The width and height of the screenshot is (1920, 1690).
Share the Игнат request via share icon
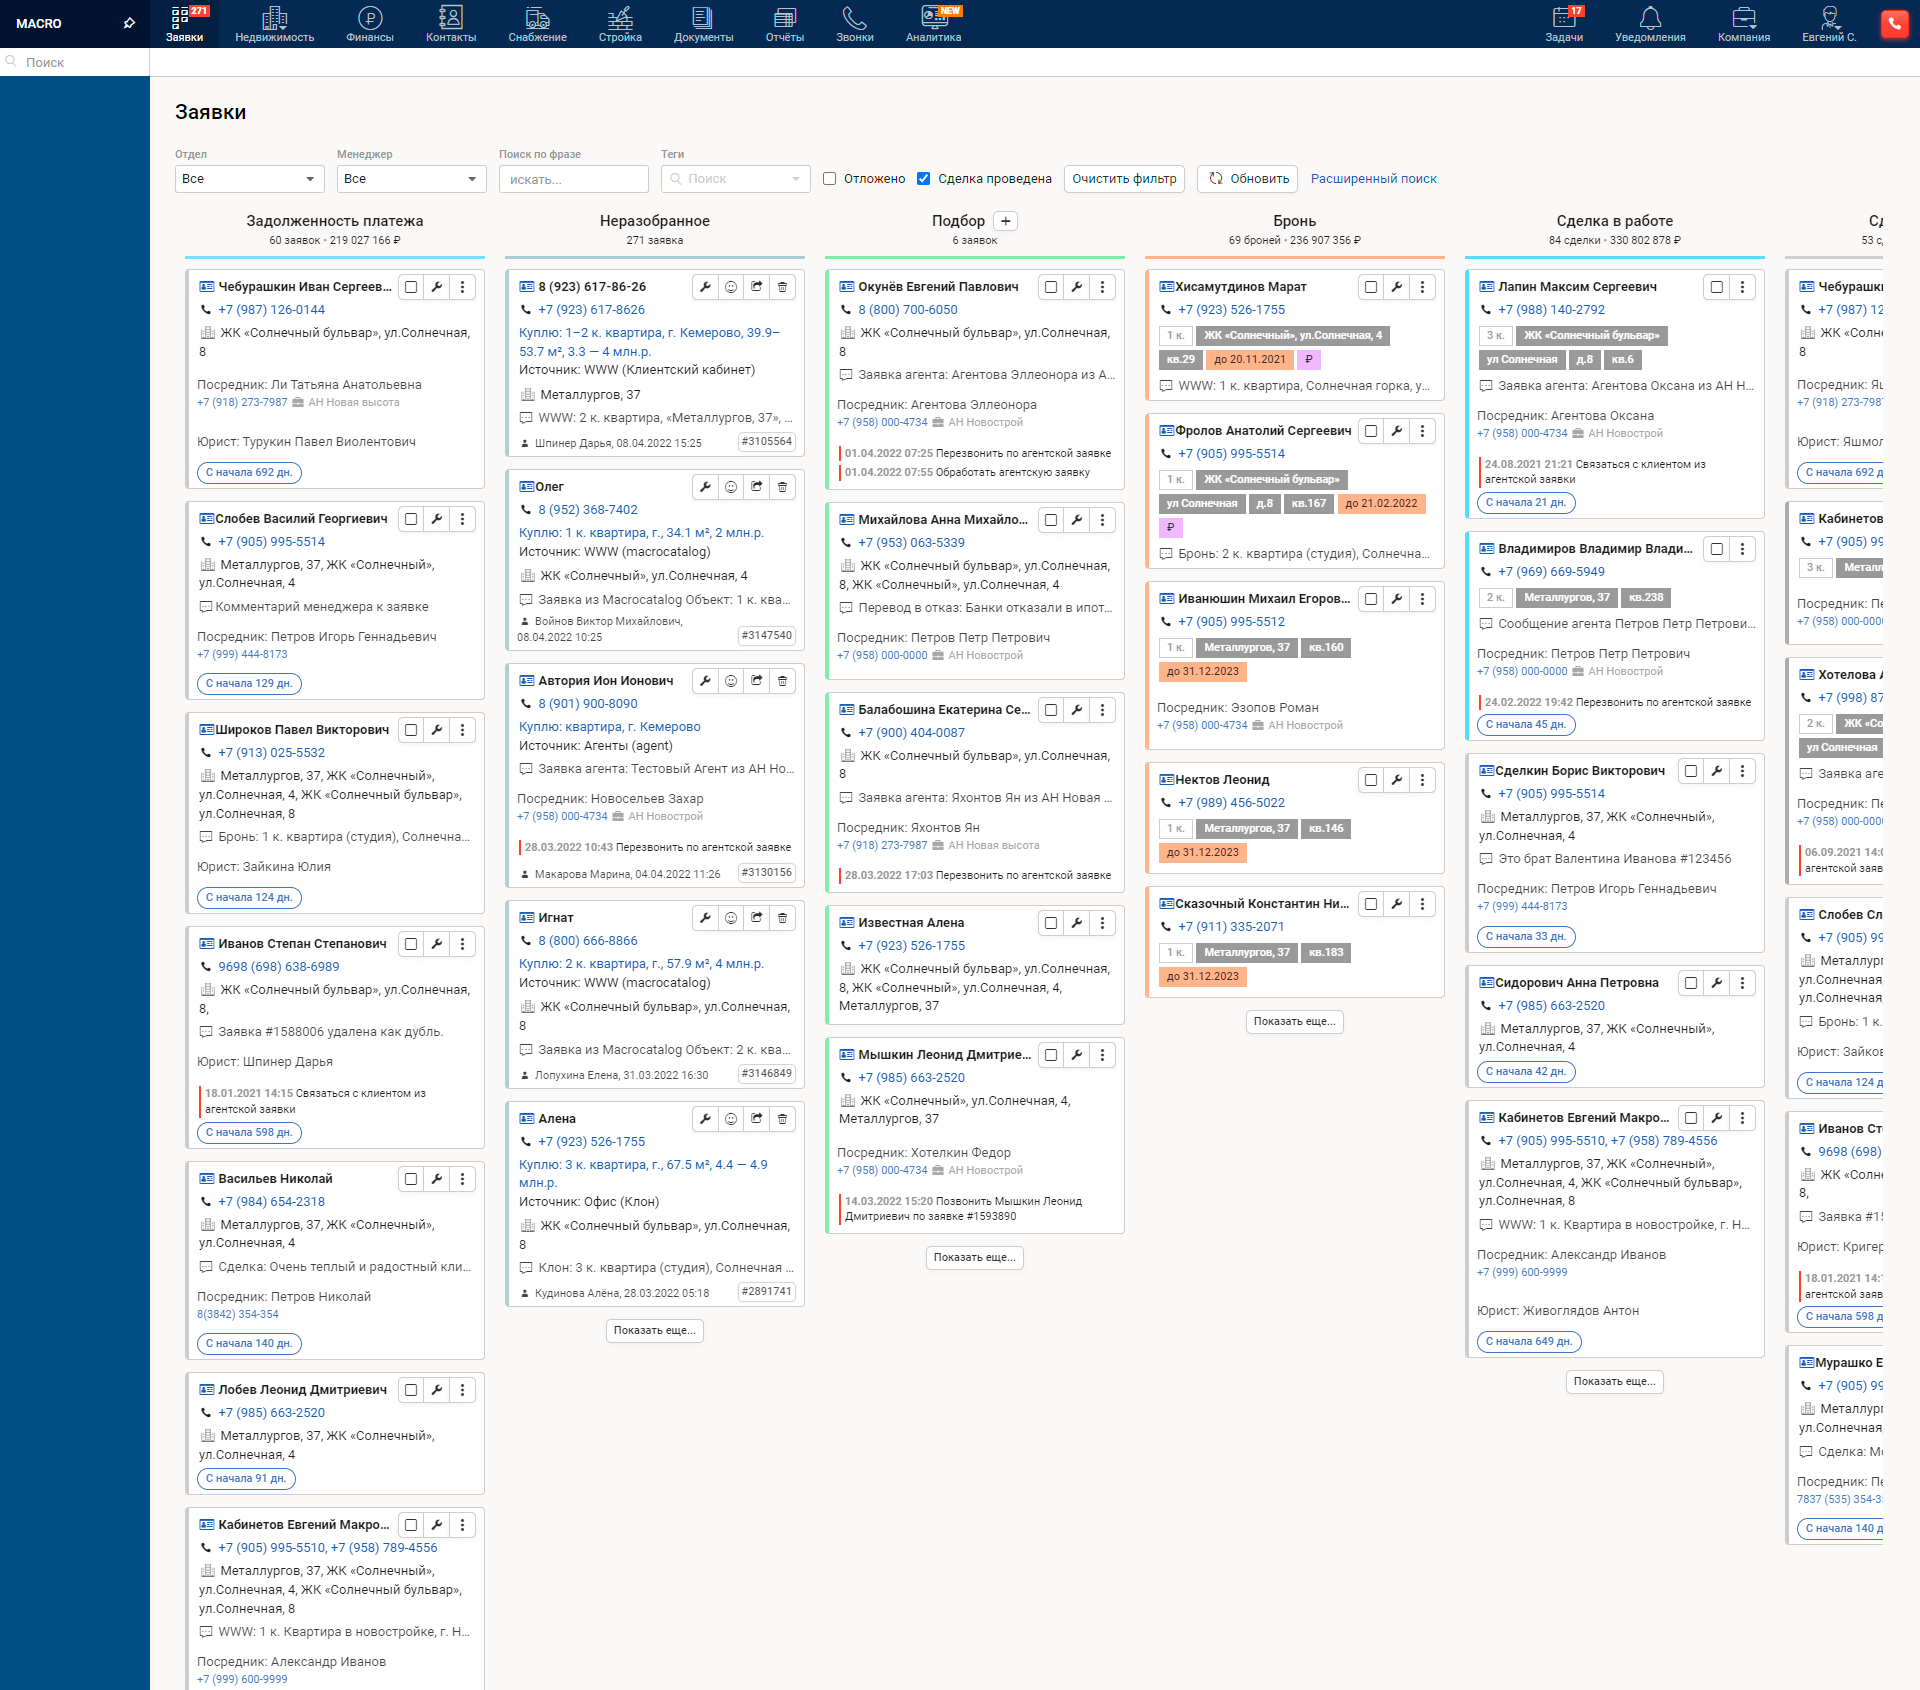tap(757, 917)
